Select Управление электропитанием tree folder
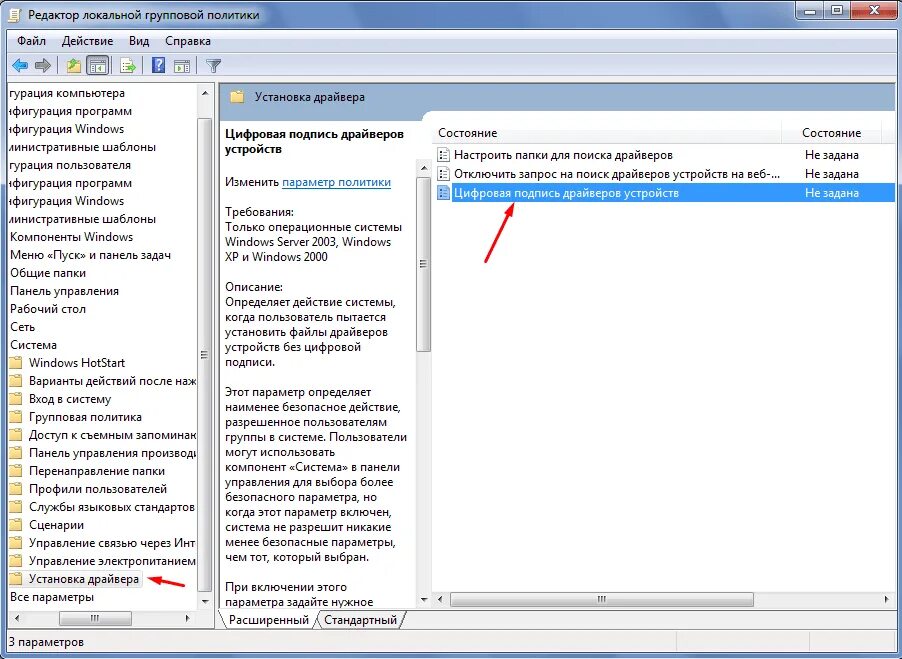Screen dimensions: 902x659 112,561
